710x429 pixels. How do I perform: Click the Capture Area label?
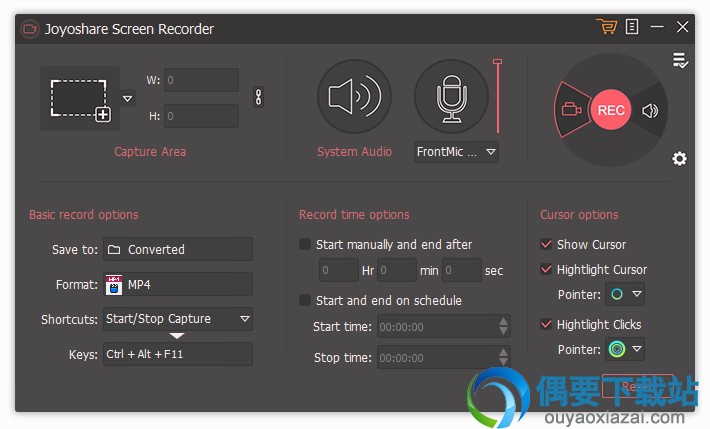pos(150,151)
